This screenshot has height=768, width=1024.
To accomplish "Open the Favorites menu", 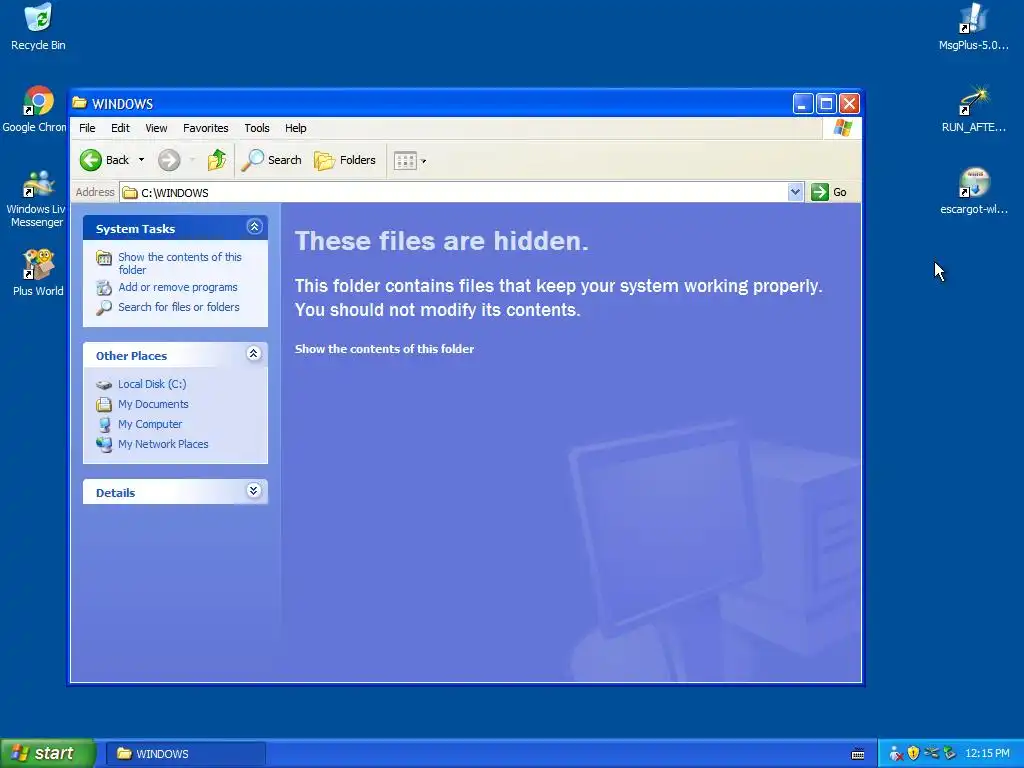I will point(206,128).
